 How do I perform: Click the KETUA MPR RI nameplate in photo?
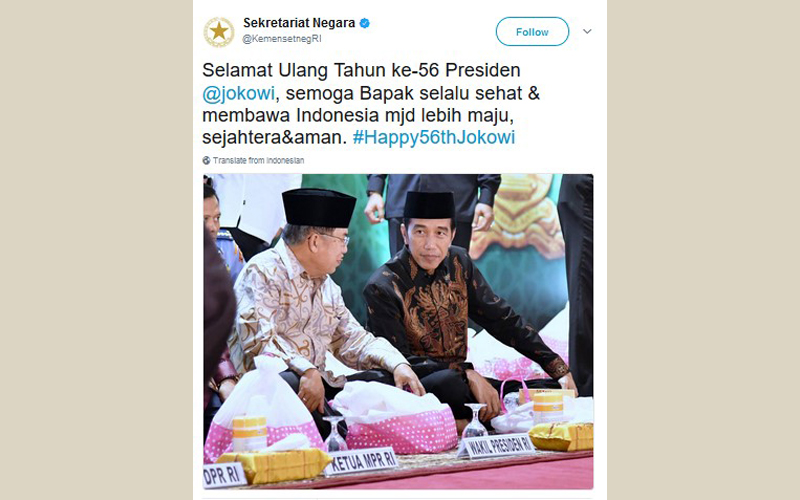[x=362, y=461]
